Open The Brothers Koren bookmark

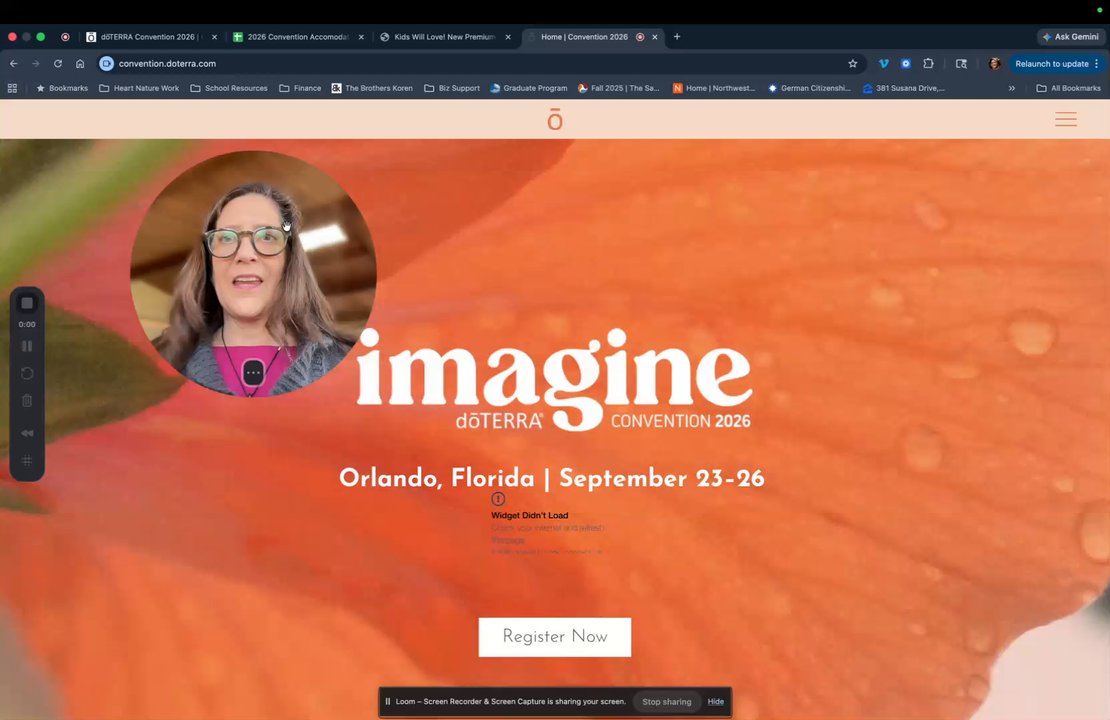click(372, 88)
